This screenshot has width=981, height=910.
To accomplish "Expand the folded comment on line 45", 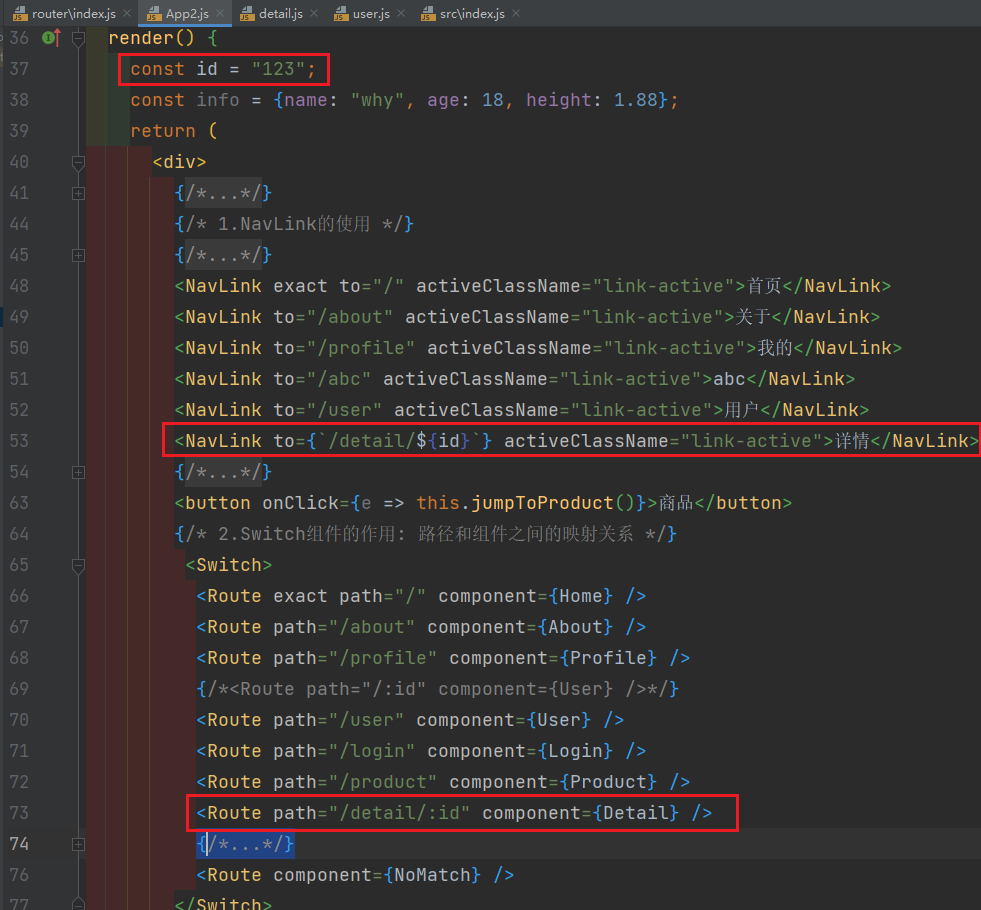I will coord(78,255).
